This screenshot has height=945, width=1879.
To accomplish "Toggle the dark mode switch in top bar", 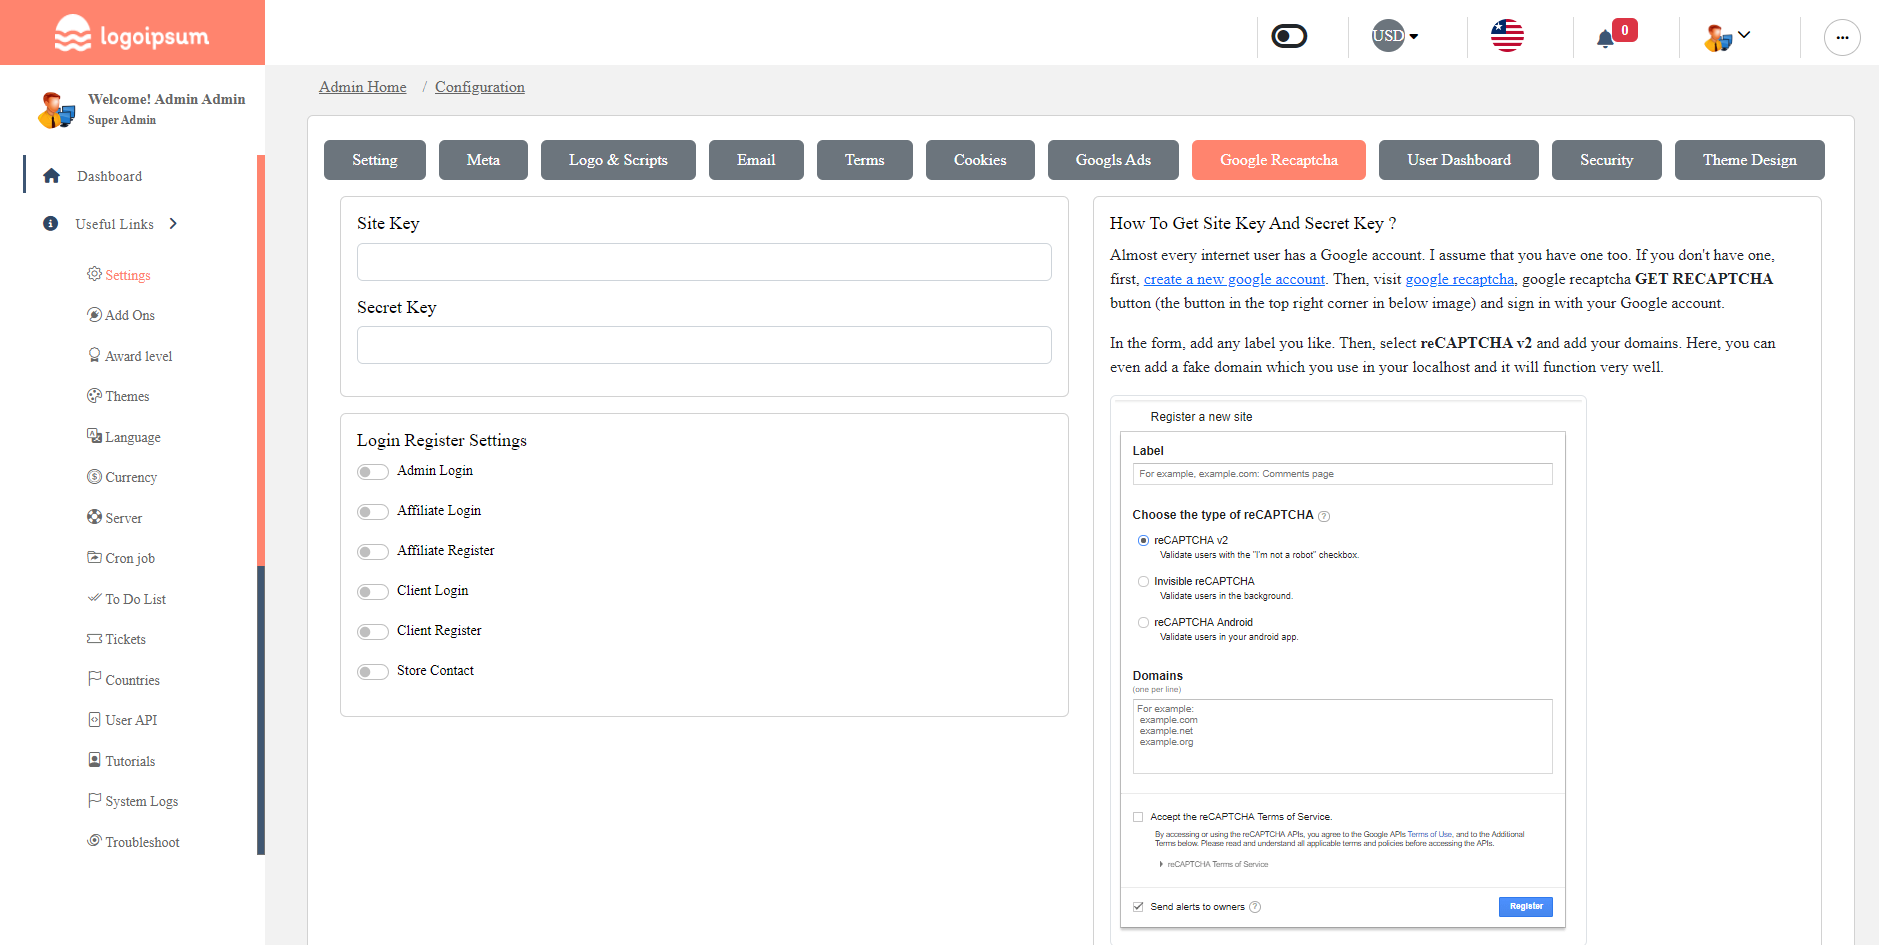I will pyautogui.click(x=1288, y=35).
